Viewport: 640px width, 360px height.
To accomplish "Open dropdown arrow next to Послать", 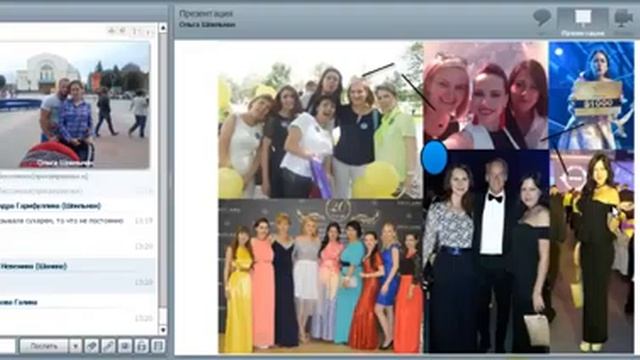I will click(75, 346).
